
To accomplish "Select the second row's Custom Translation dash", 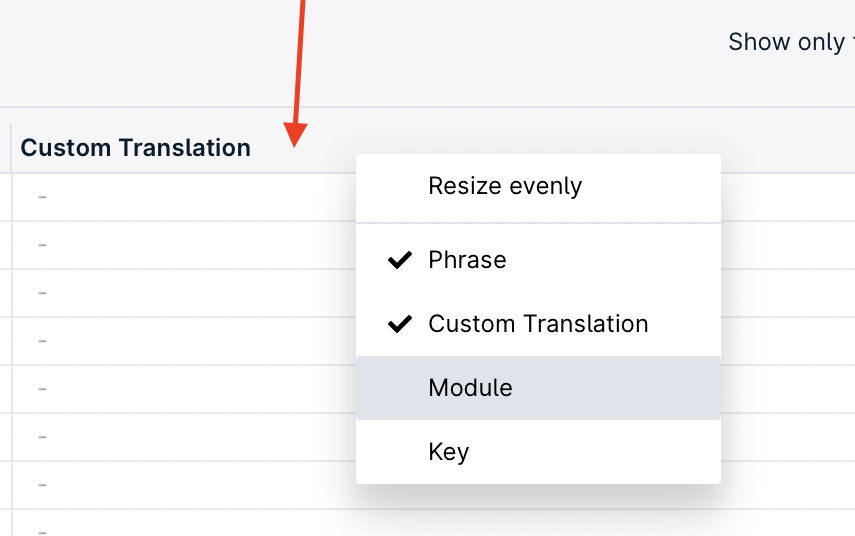I will coord(43,245).
